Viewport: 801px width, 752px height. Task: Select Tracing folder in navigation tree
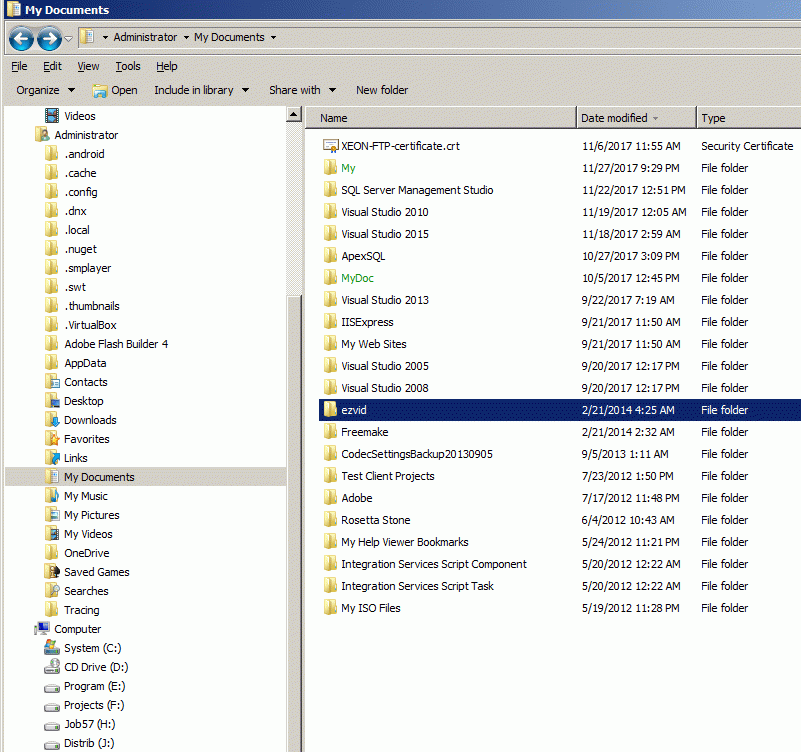click(x=72, y=610)
